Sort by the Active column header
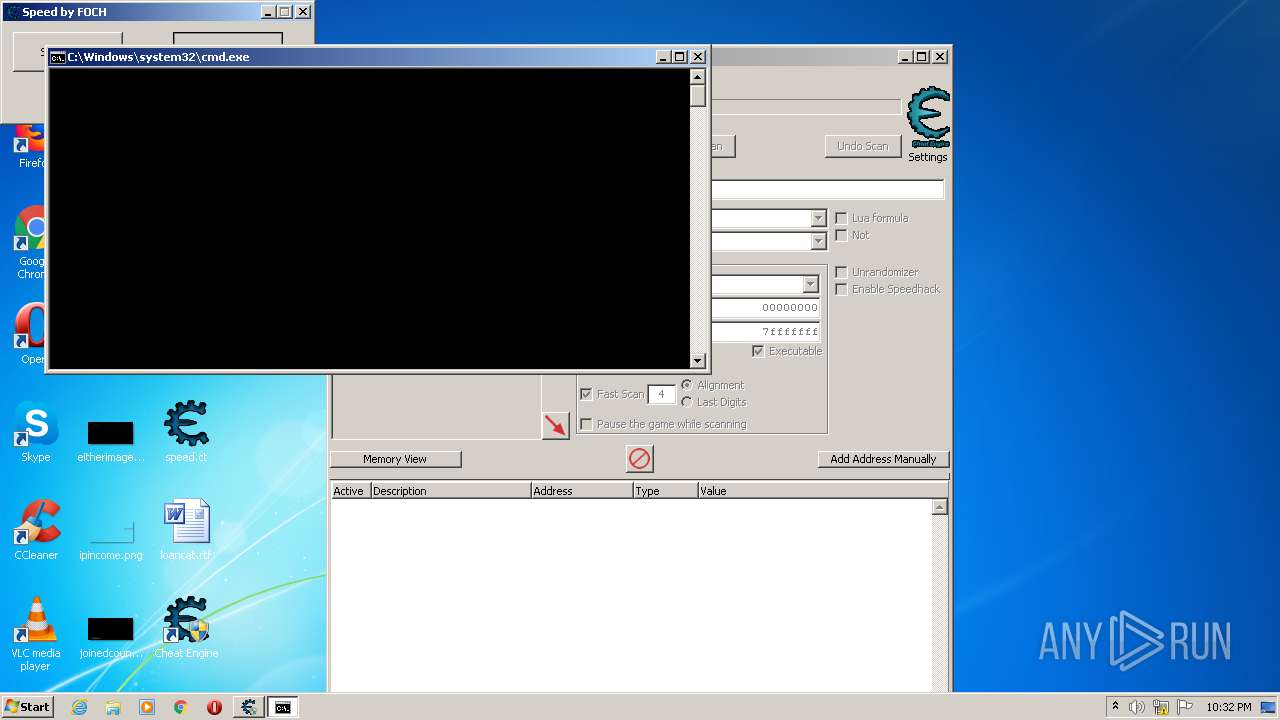 click(x=350, y=491)
